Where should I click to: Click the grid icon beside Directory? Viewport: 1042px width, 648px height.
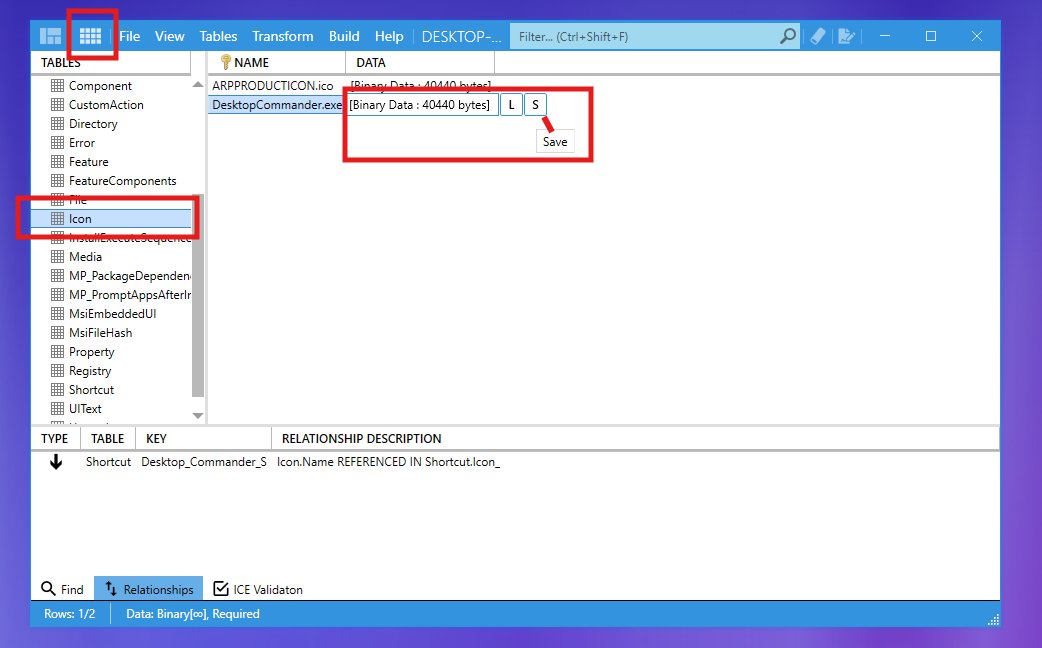click(x=58, y=124)
